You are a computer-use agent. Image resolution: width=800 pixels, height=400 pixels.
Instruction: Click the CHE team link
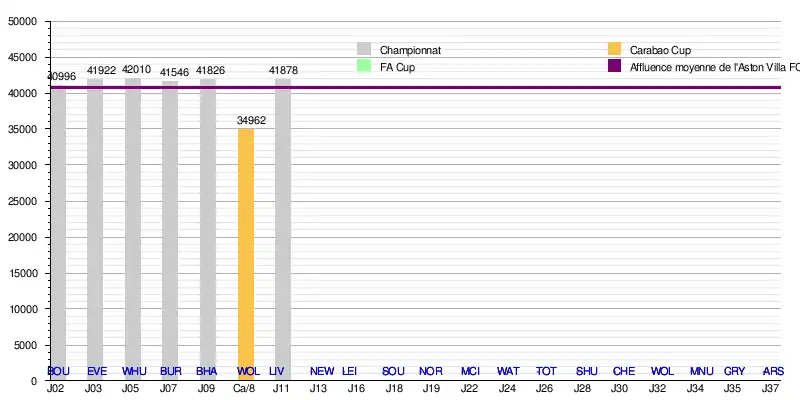click(623, 371)
